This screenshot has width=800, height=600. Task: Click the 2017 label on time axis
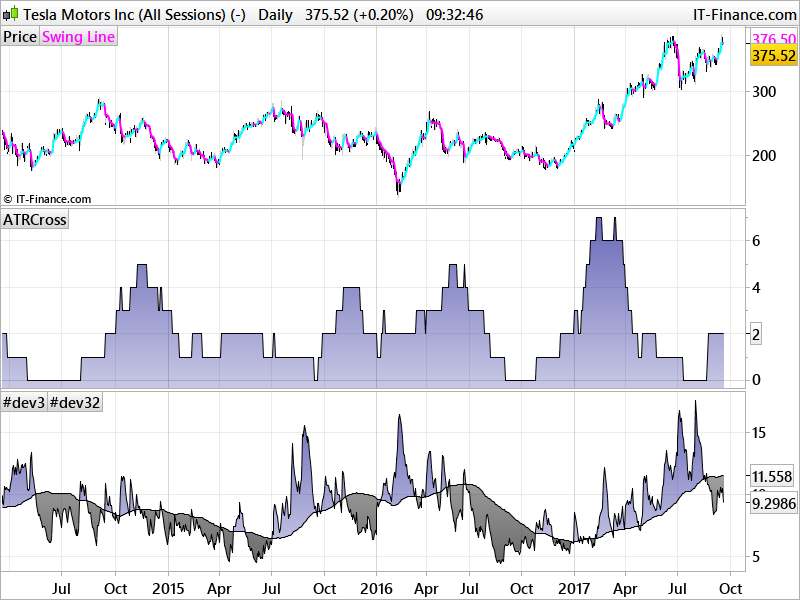(574, 589)
